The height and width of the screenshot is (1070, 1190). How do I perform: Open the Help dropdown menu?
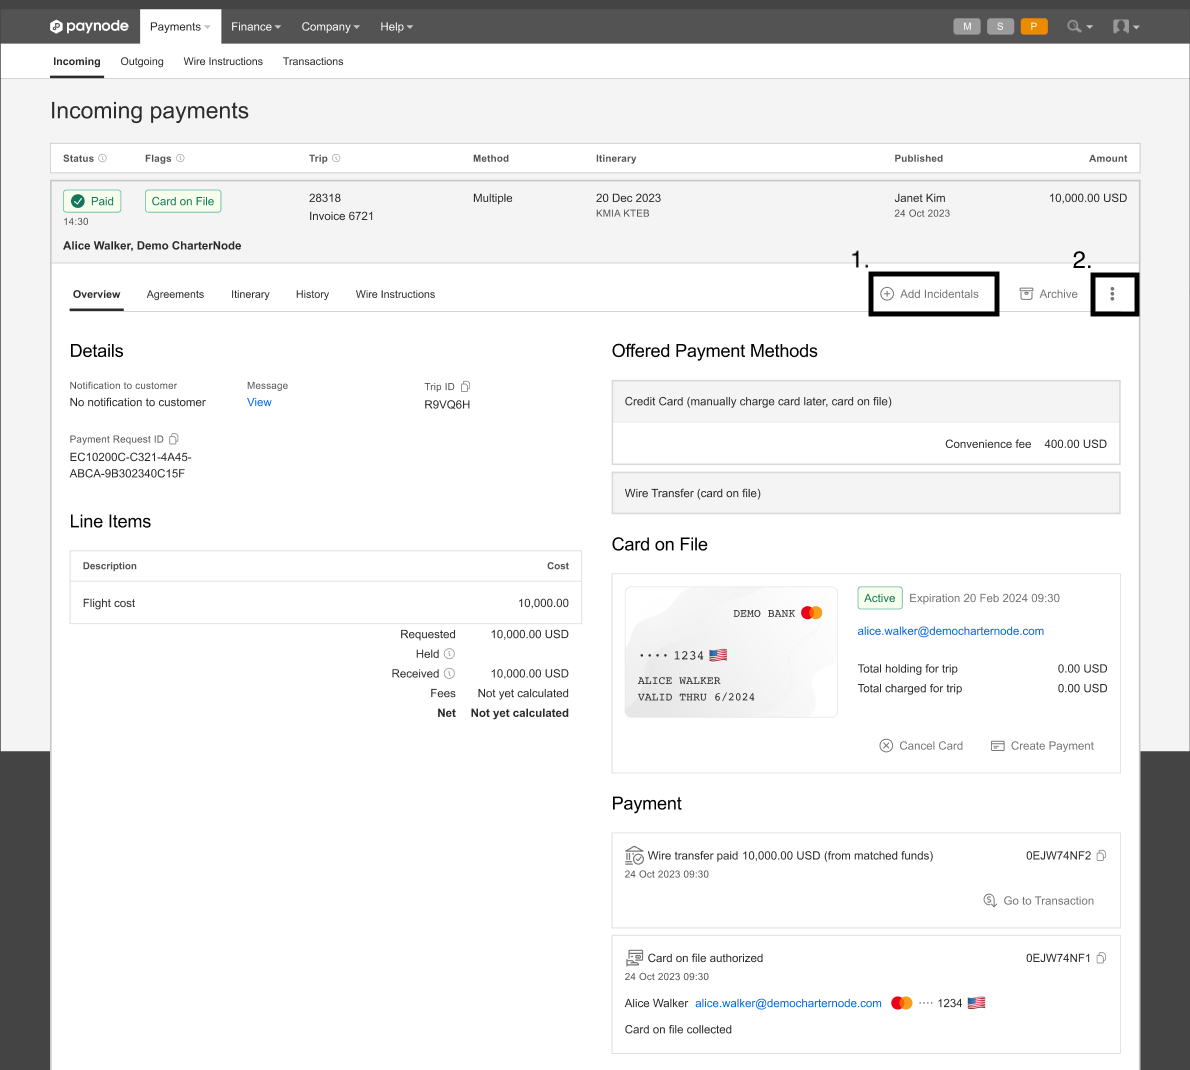click(396, 27)
